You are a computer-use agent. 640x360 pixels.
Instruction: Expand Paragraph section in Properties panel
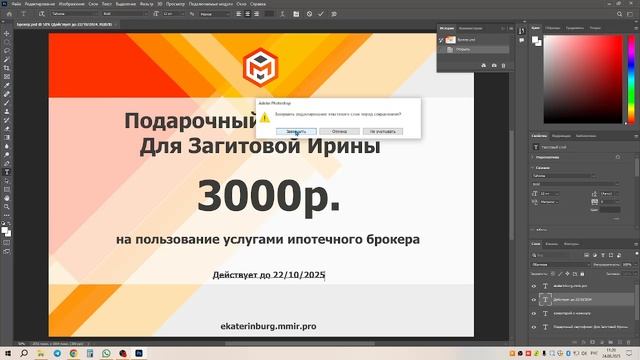pyautogui.click(x=533, y=230)
